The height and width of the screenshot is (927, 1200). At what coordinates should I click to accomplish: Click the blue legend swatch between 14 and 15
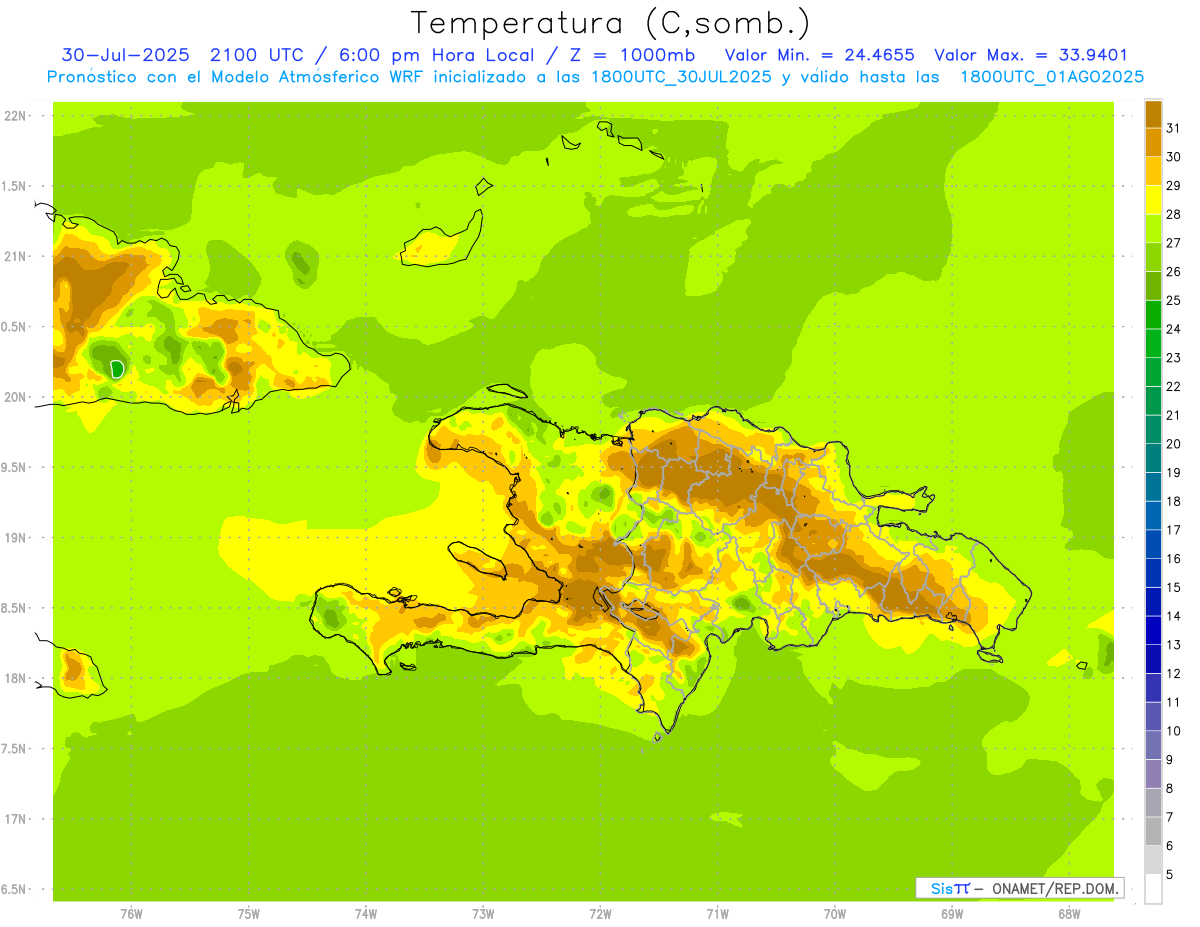pyautogui.click(x=1153, y=601)
